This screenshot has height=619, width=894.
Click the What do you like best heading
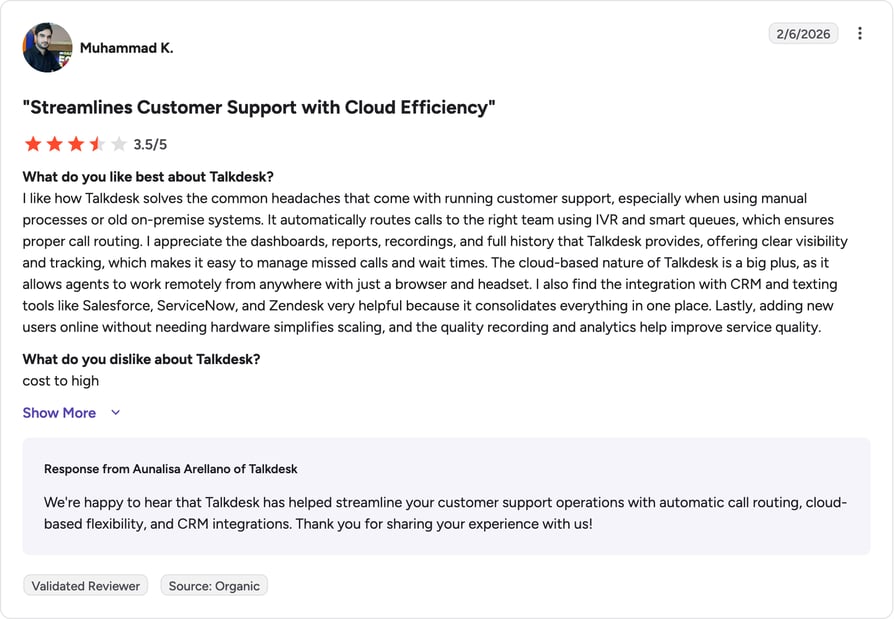click(148, 177)
